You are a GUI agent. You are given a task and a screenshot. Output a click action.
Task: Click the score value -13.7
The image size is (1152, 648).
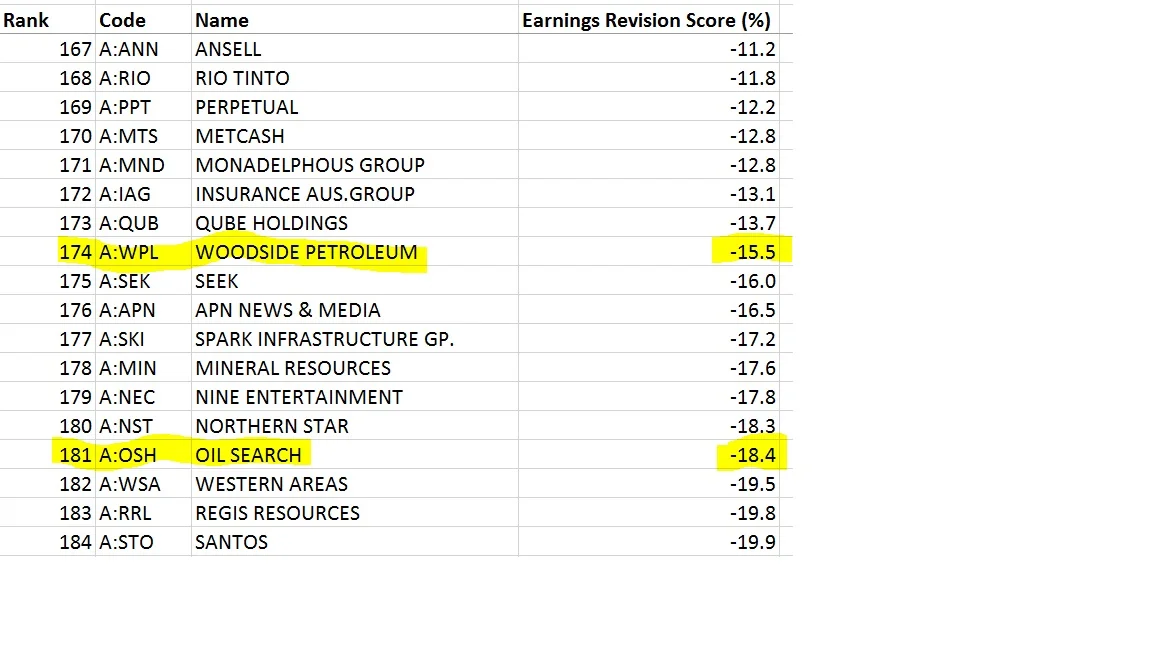tap(752, 223)
